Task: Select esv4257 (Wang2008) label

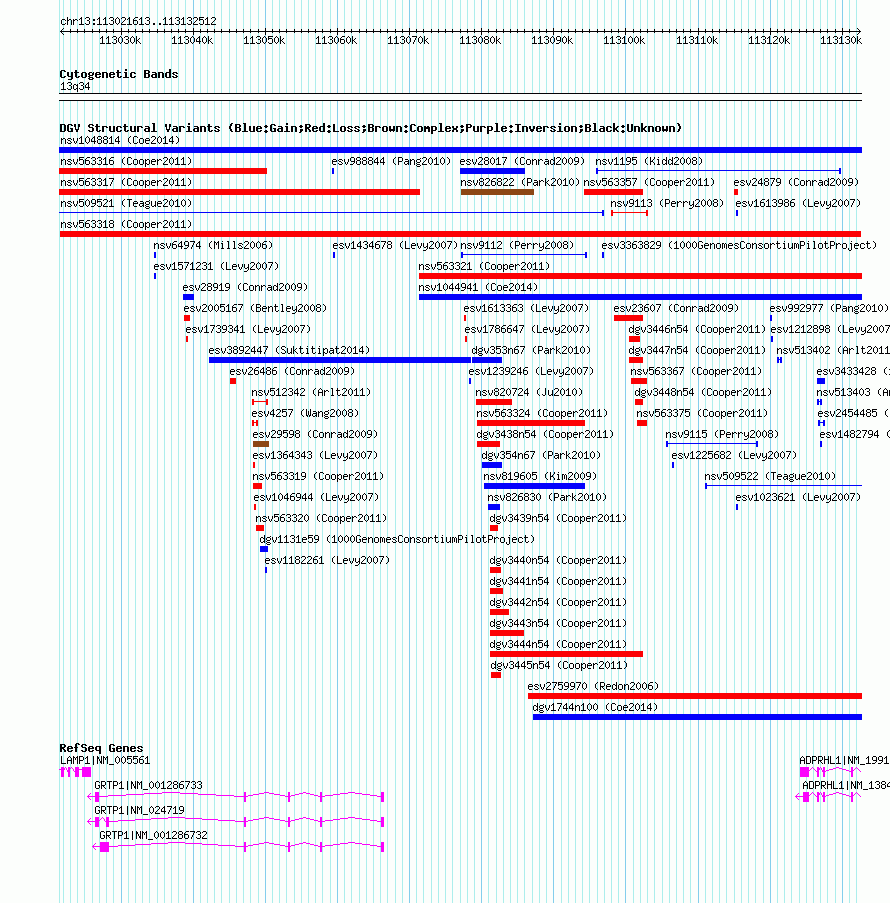Action: tap(305, 413)
